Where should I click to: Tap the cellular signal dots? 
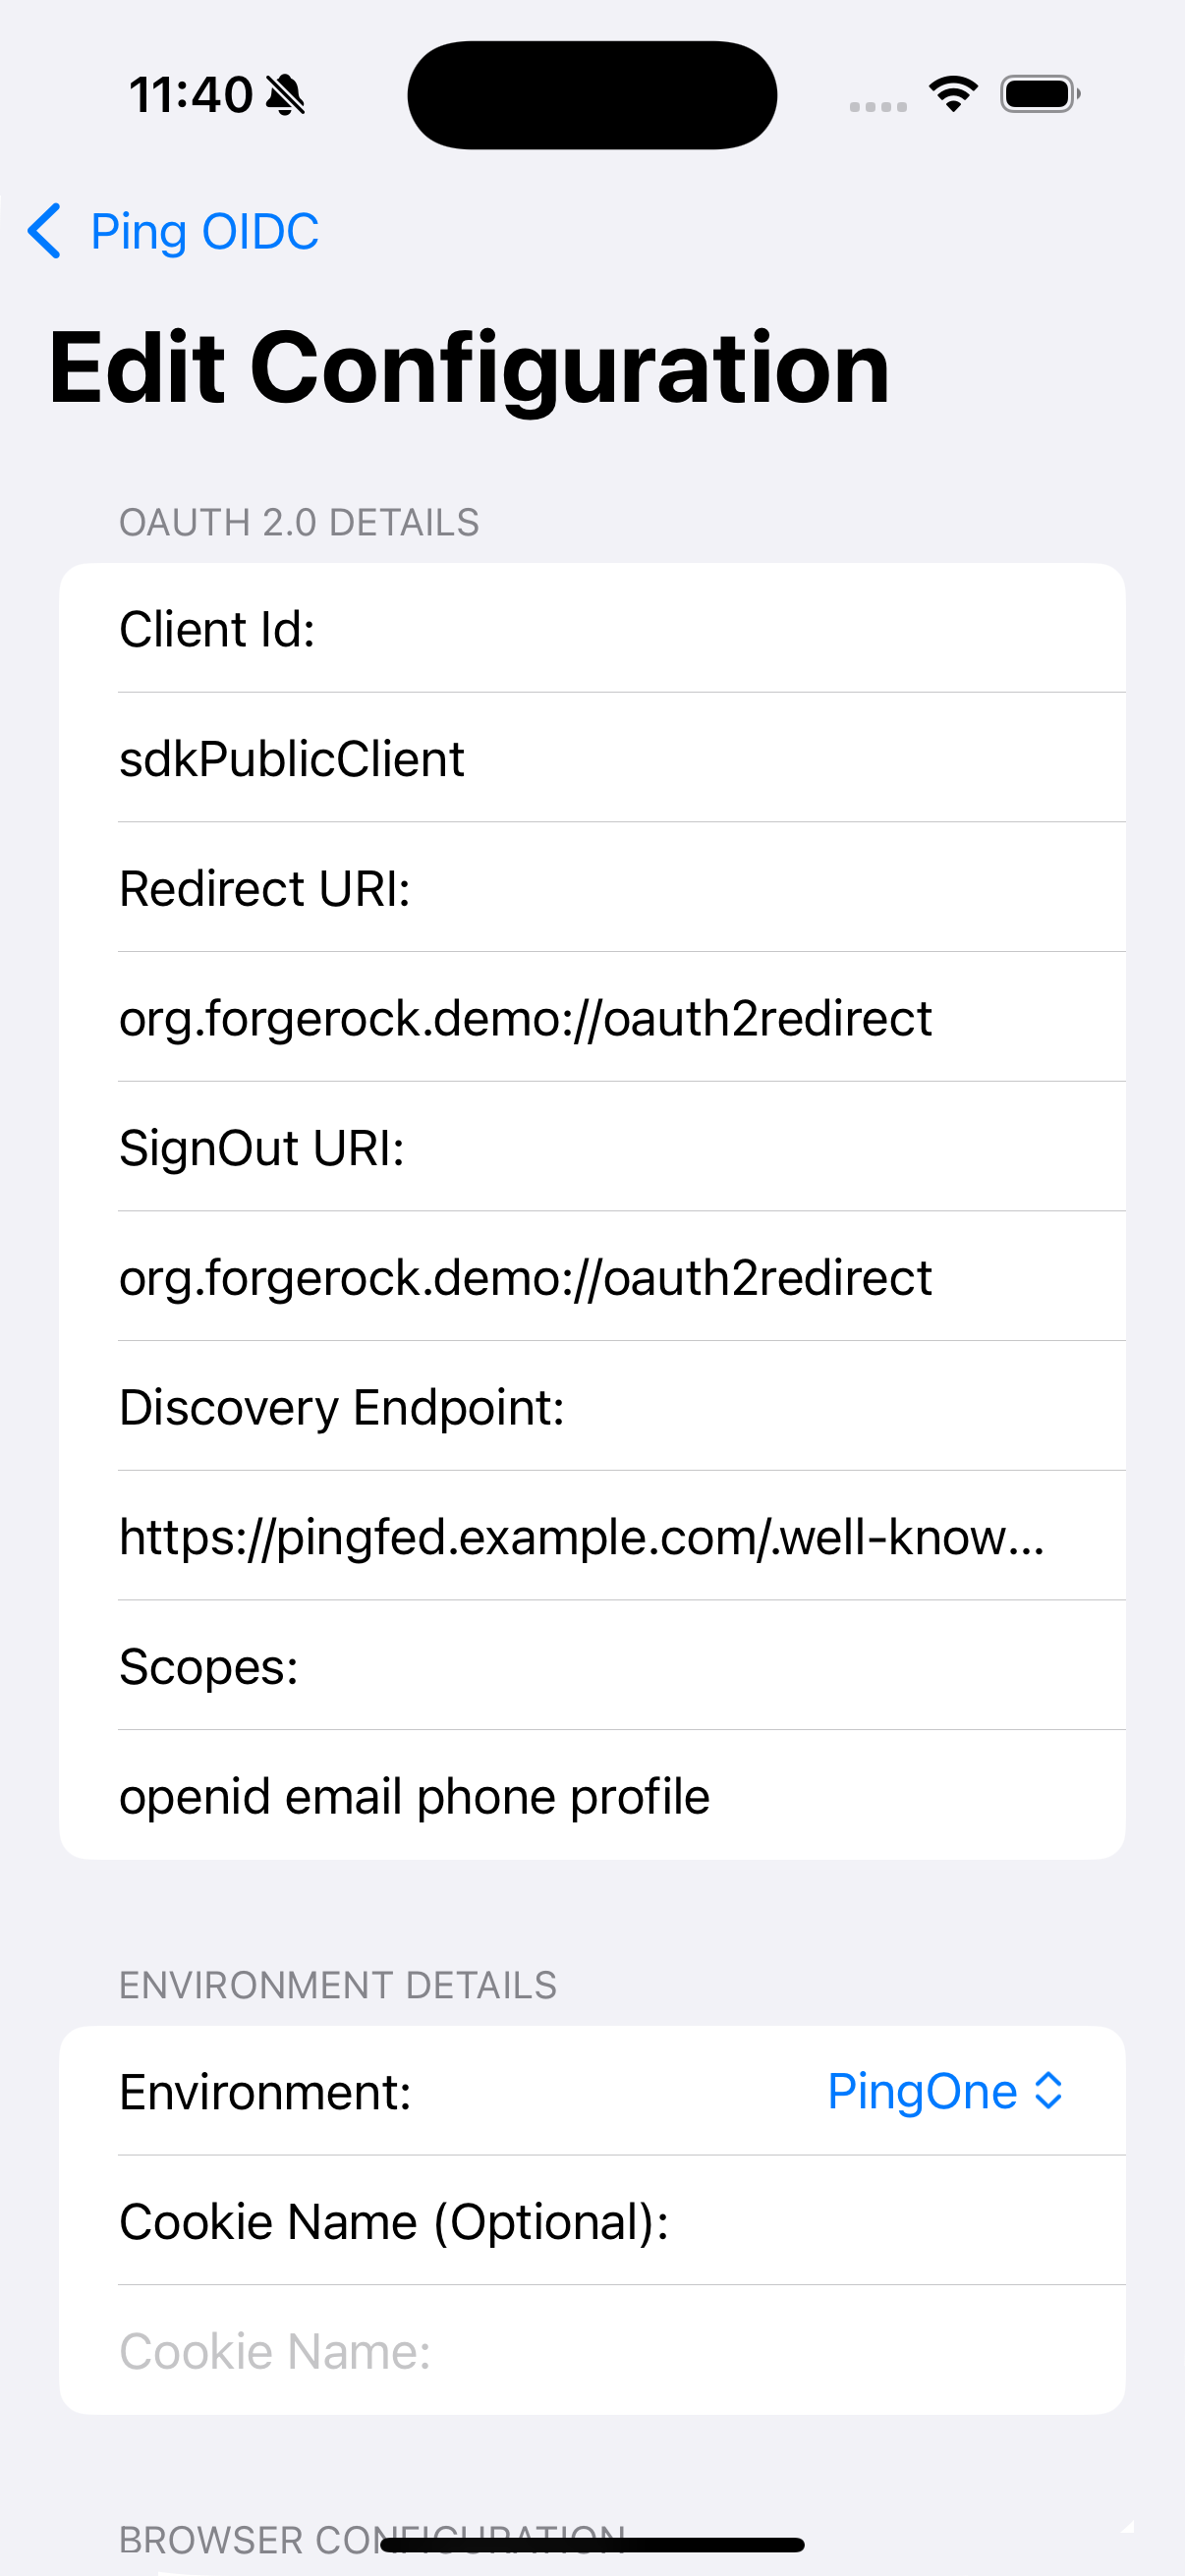[877, 106]
